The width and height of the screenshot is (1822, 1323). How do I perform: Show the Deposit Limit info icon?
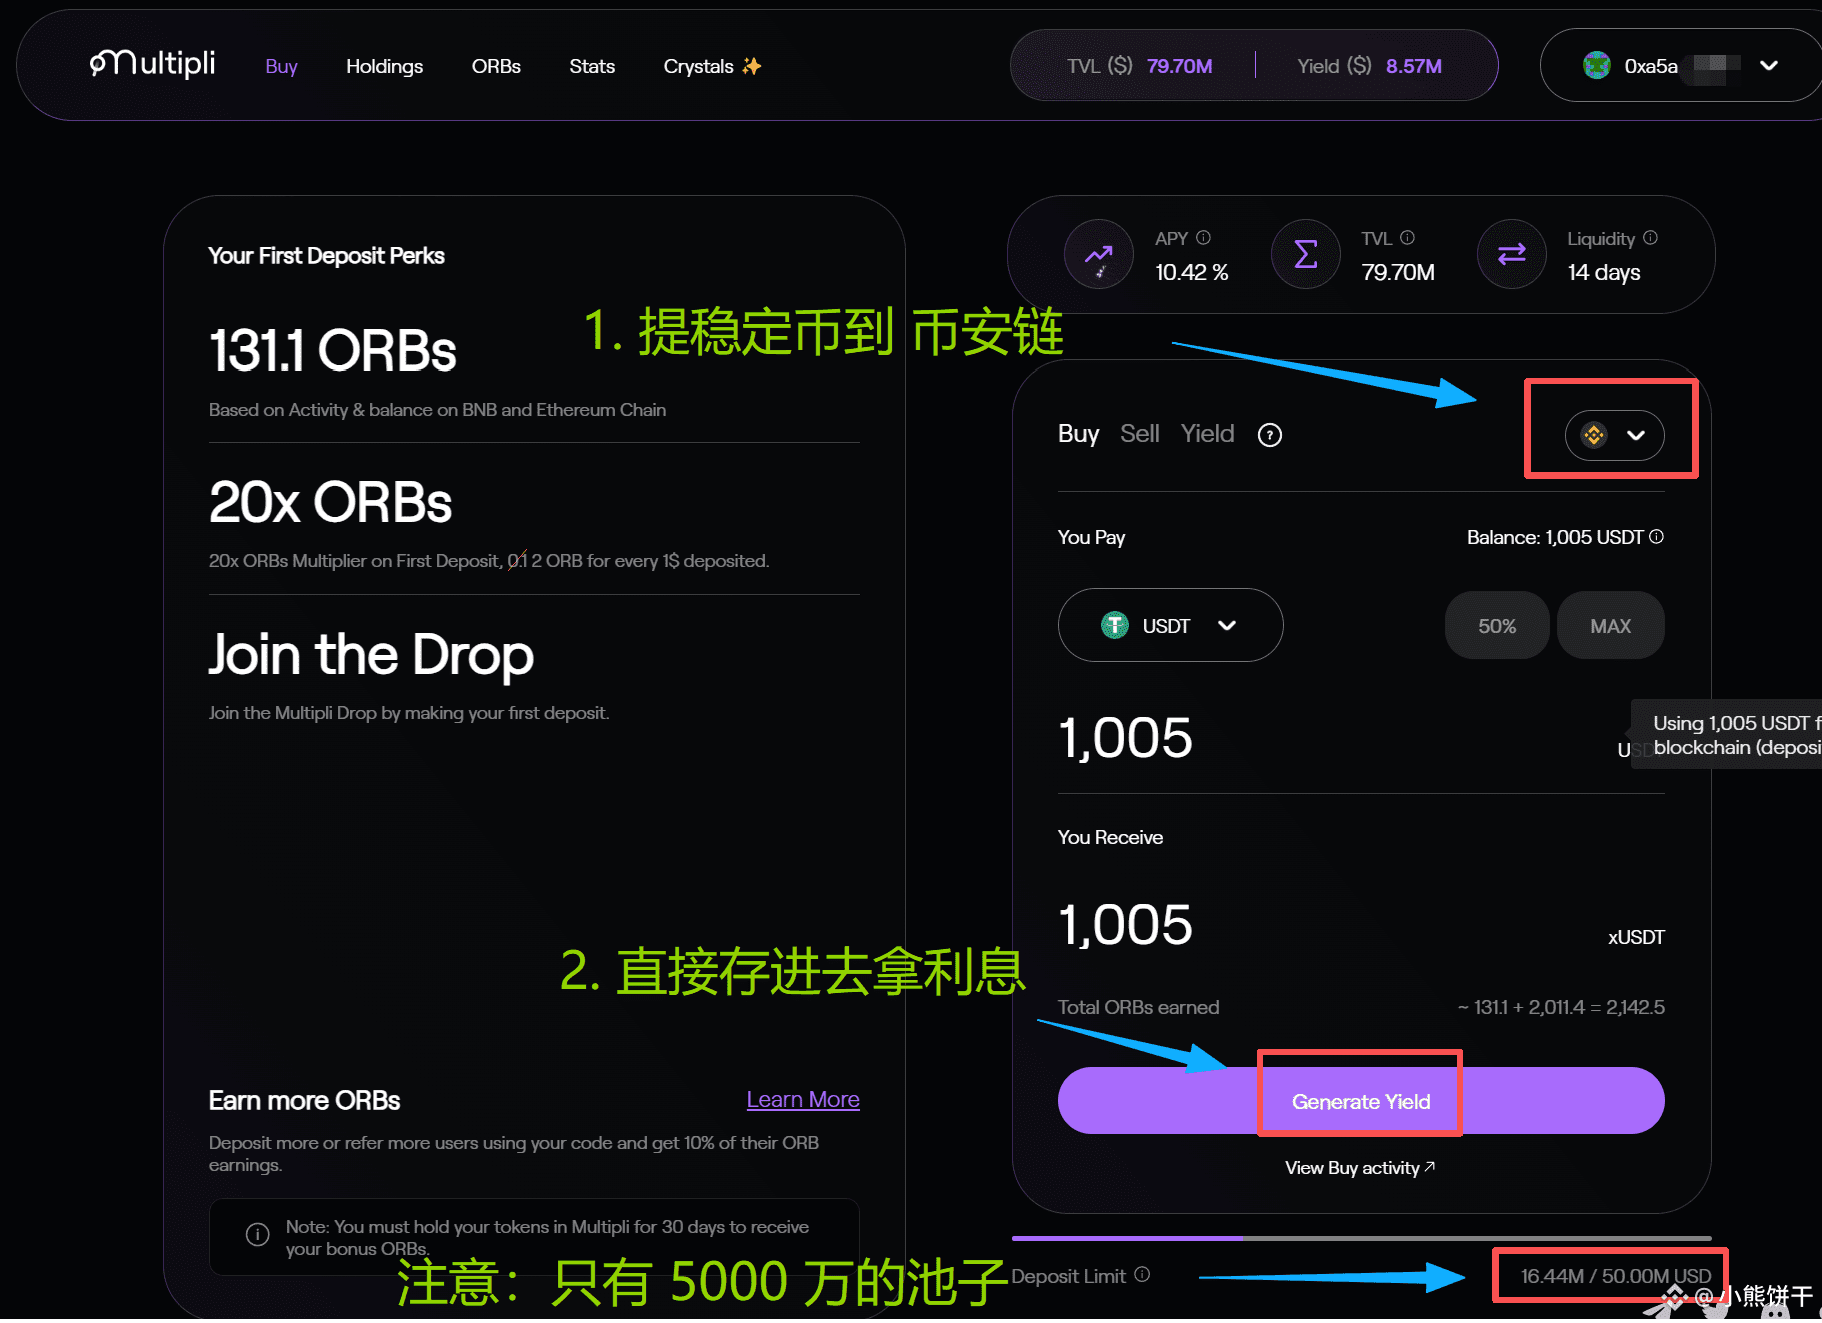[x=1142, y=1275]
